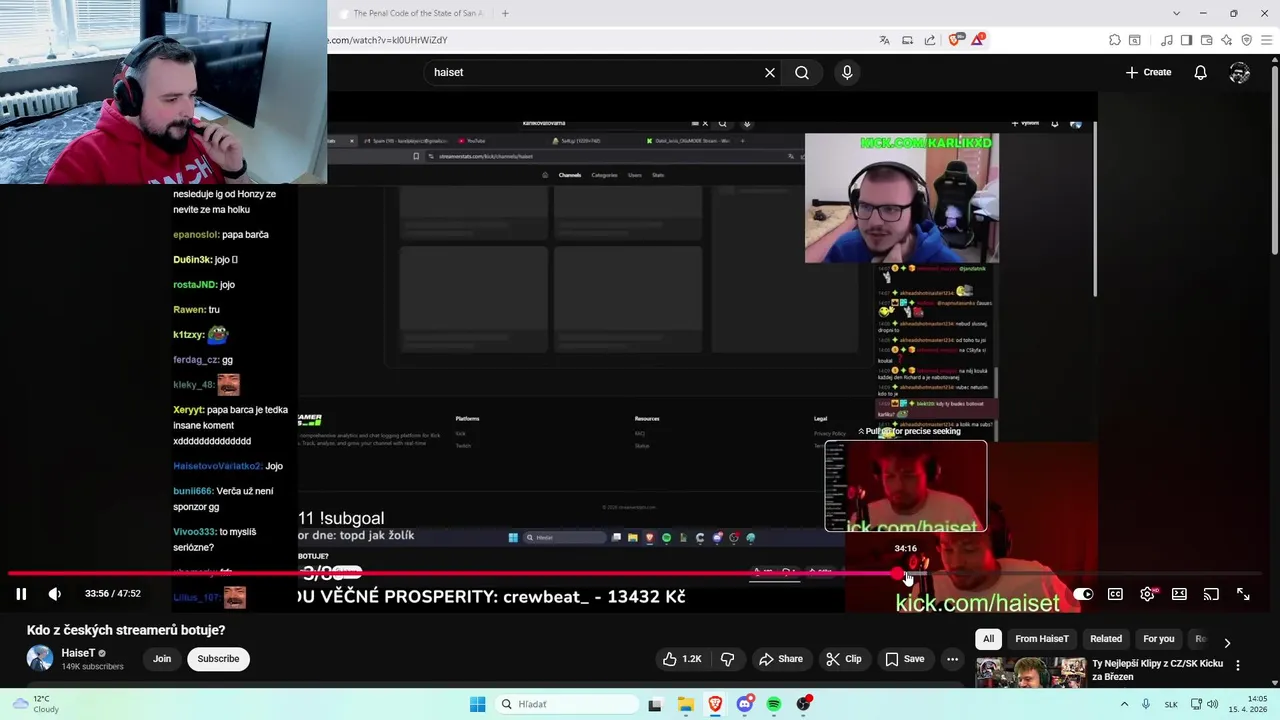This screenshot has width=1280, height=720.
Task: Select the 'For you' filter chip
Action: [1159, 639]
